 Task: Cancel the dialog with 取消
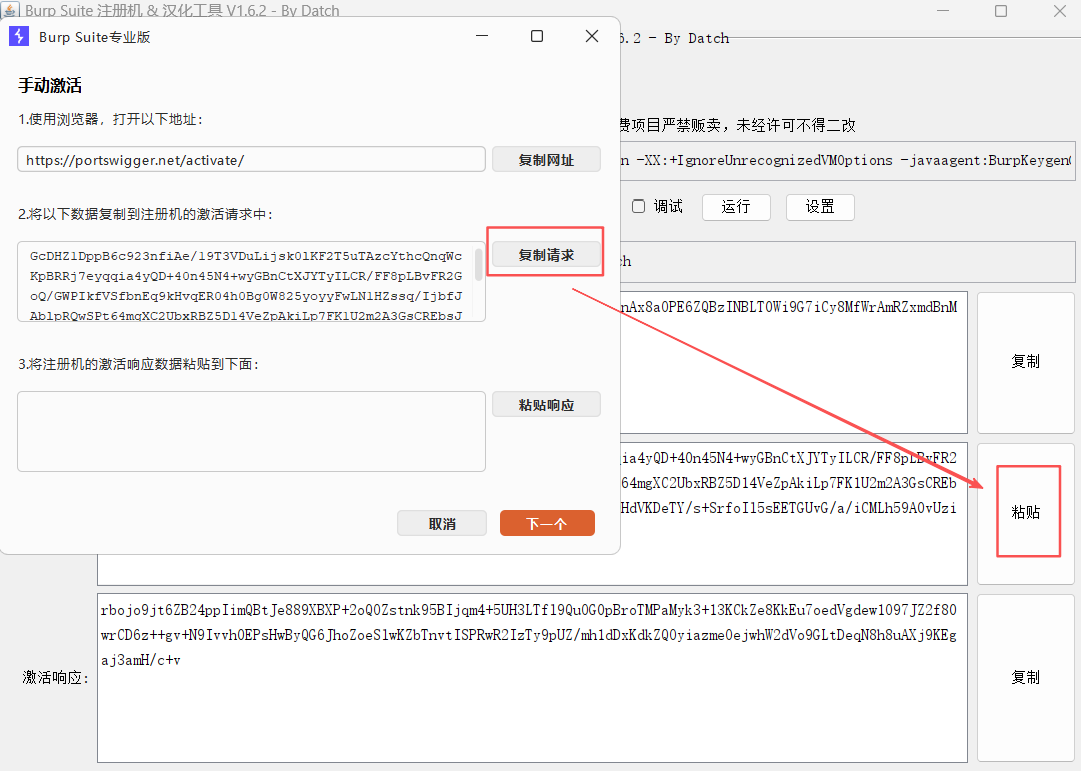tap(442, 523)
